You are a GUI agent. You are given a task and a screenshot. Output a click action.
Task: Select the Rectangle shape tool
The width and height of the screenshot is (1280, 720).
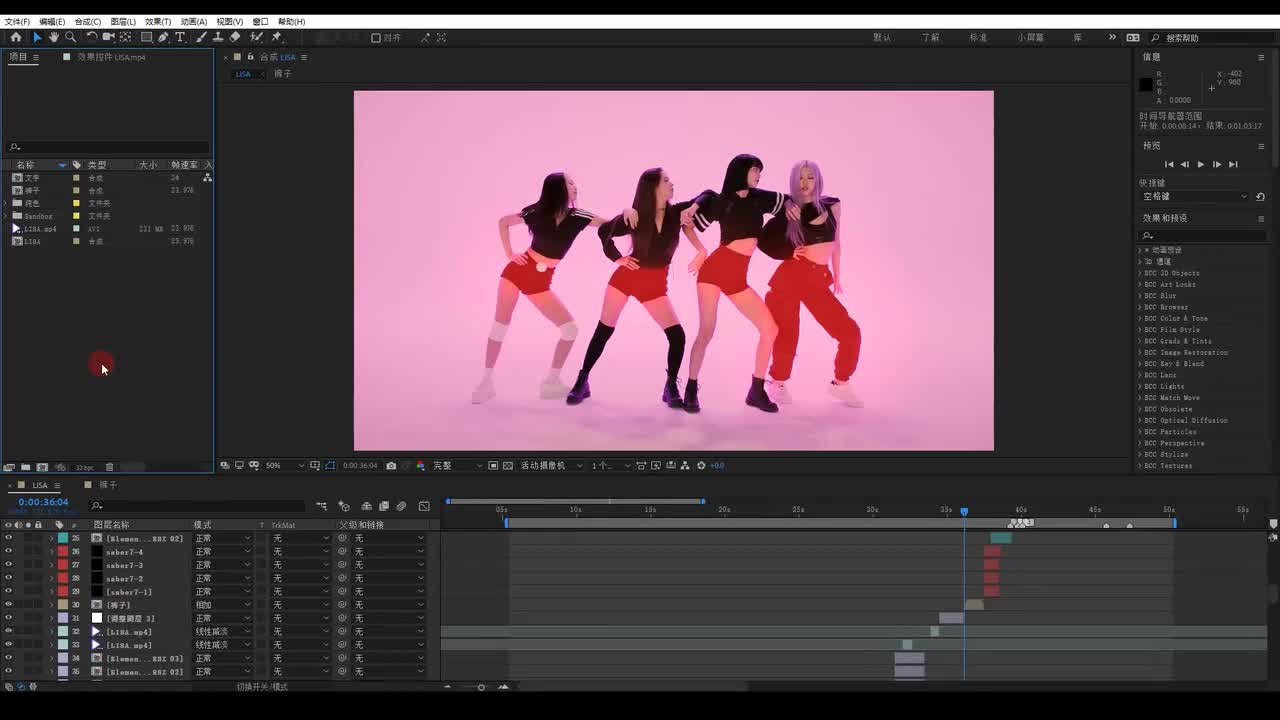[x=146, y=37]
